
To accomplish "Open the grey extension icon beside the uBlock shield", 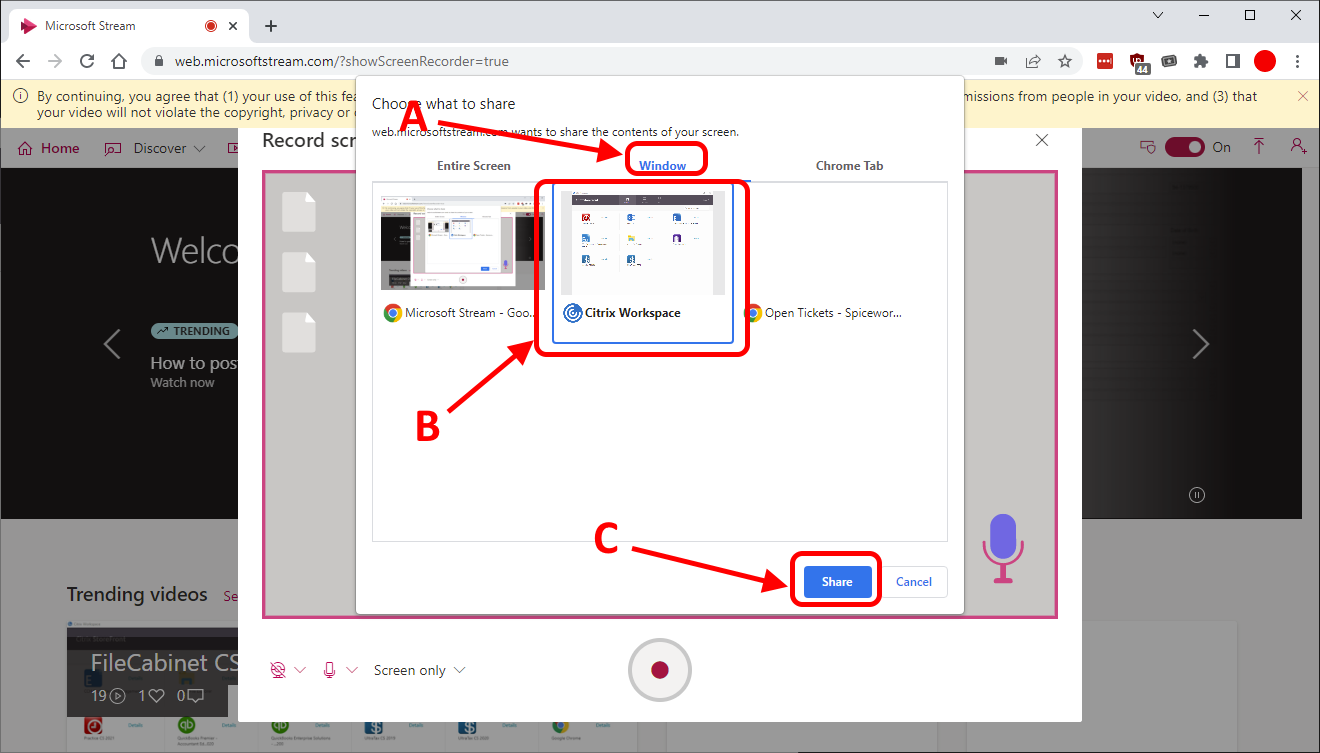I will pyautogui.click(x=1169, y=61).
